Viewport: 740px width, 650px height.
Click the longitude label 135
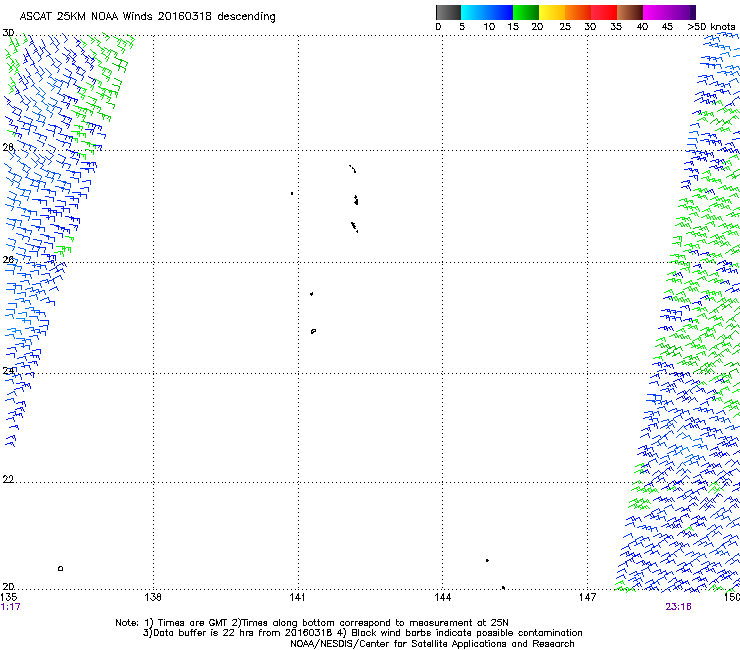(9, 597)
